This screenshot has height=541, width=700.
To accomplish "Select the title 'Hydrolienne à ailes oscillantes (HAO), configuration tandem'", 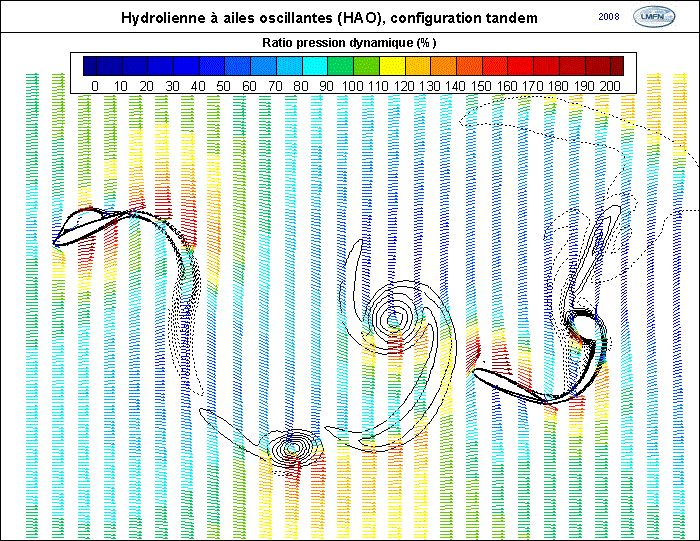I will pyautogui.click(x=329, y=18).
